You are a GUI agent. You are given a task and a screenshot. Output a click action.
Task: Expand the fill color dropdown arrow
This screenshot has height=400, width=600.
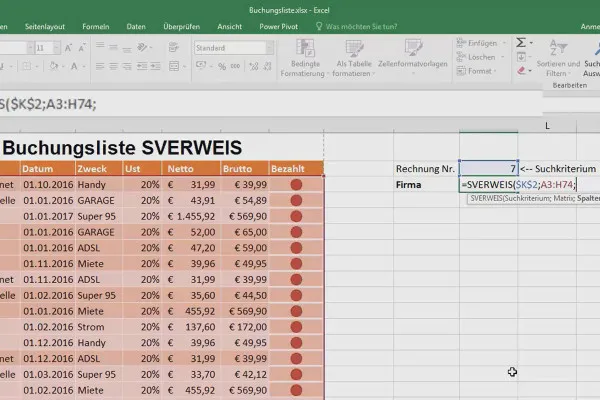click(x=63, y=67)
